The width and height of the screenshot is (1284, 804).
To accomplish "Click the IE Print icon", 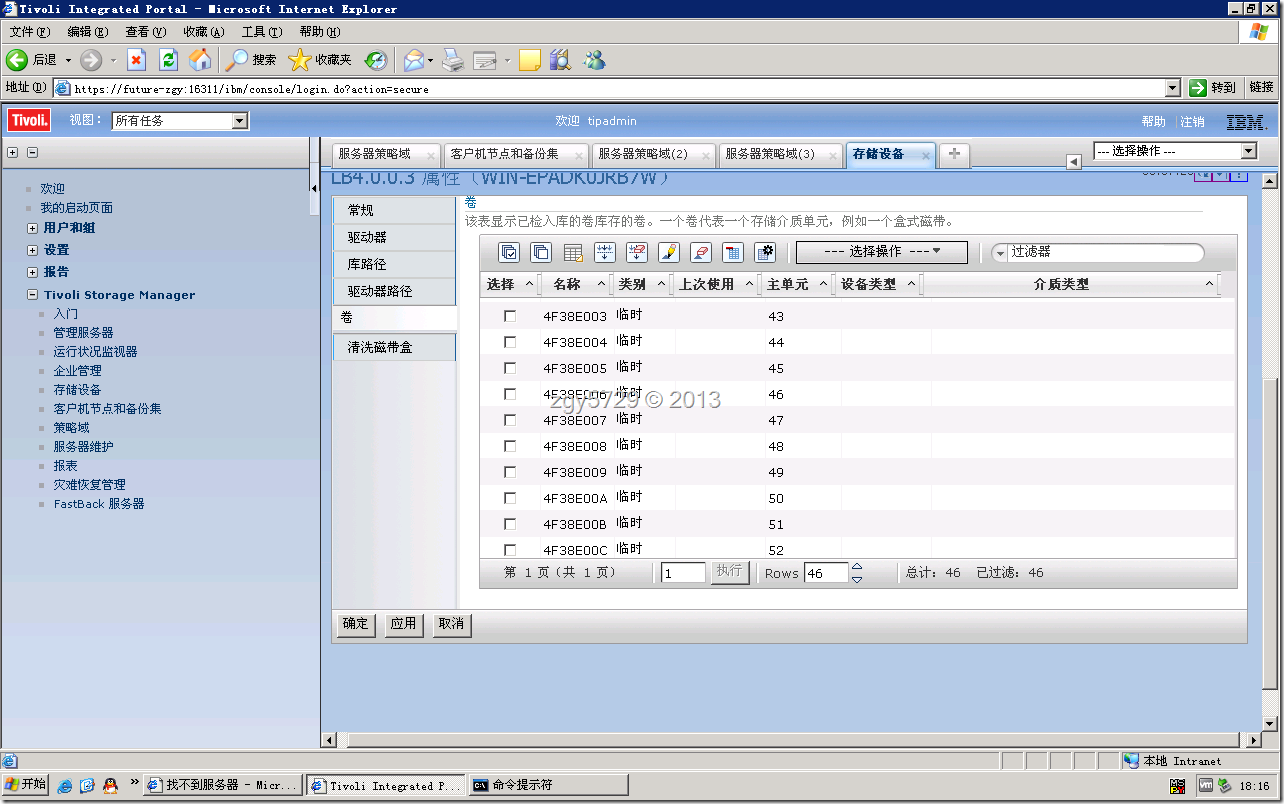I will pos(453,60).
